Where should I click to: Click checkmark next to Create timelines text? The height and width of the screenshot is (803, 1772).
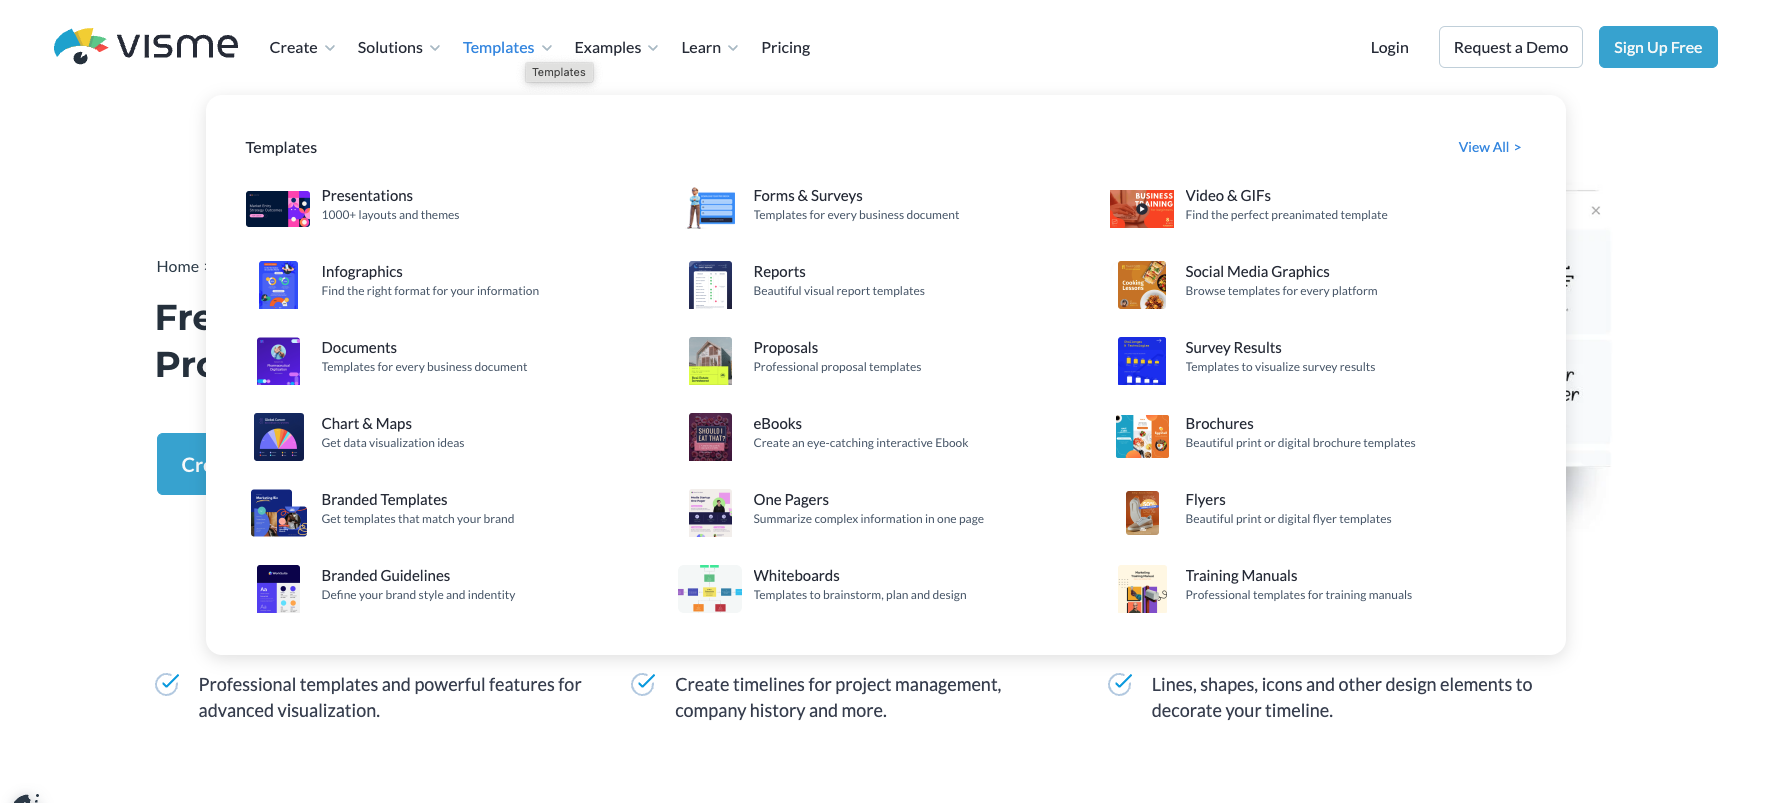pyautogui.click(x=643, y=684)
